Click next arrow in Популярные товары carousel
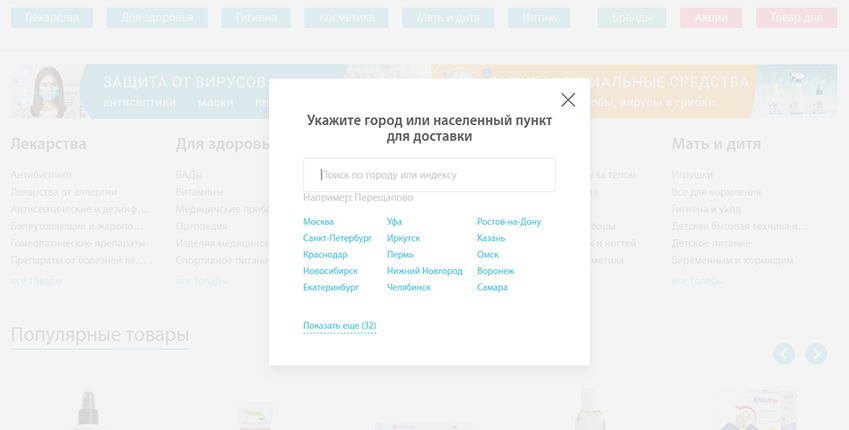The image size is (849, 430). click(x=816, y=354)
